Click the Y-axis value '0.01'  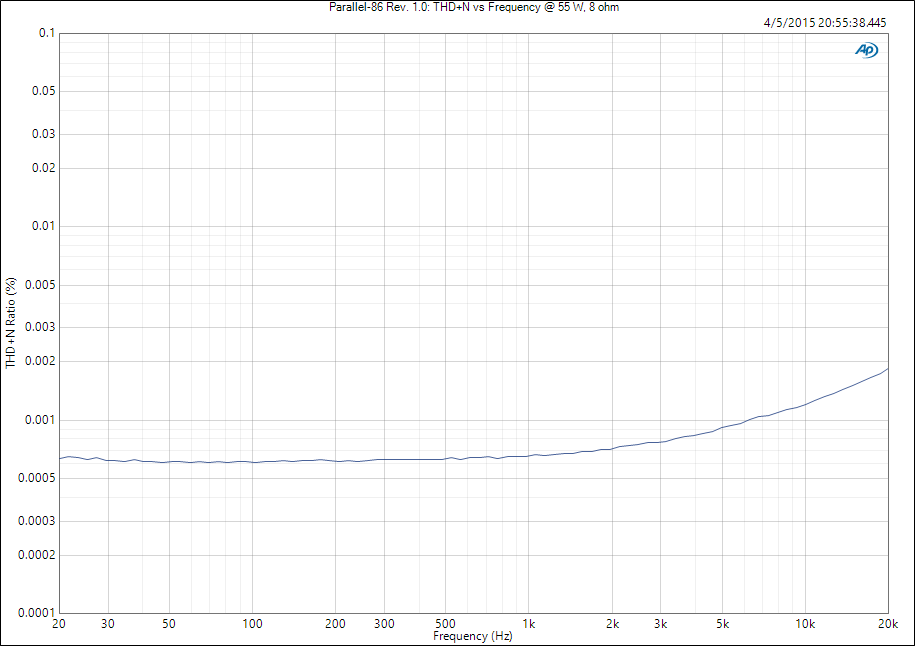pos(44,225)
